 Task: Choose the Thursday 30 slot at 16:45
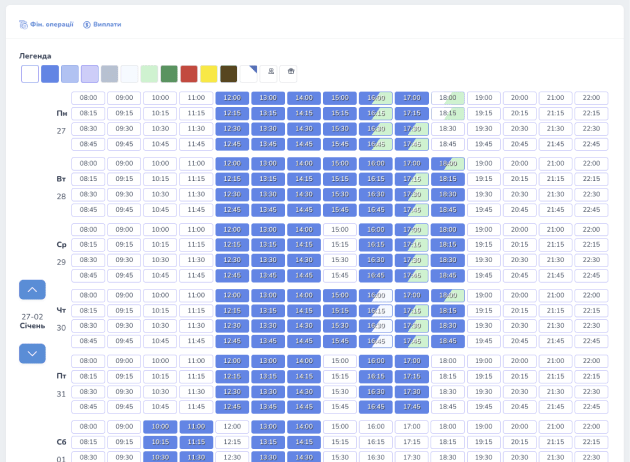click(376, 341)
